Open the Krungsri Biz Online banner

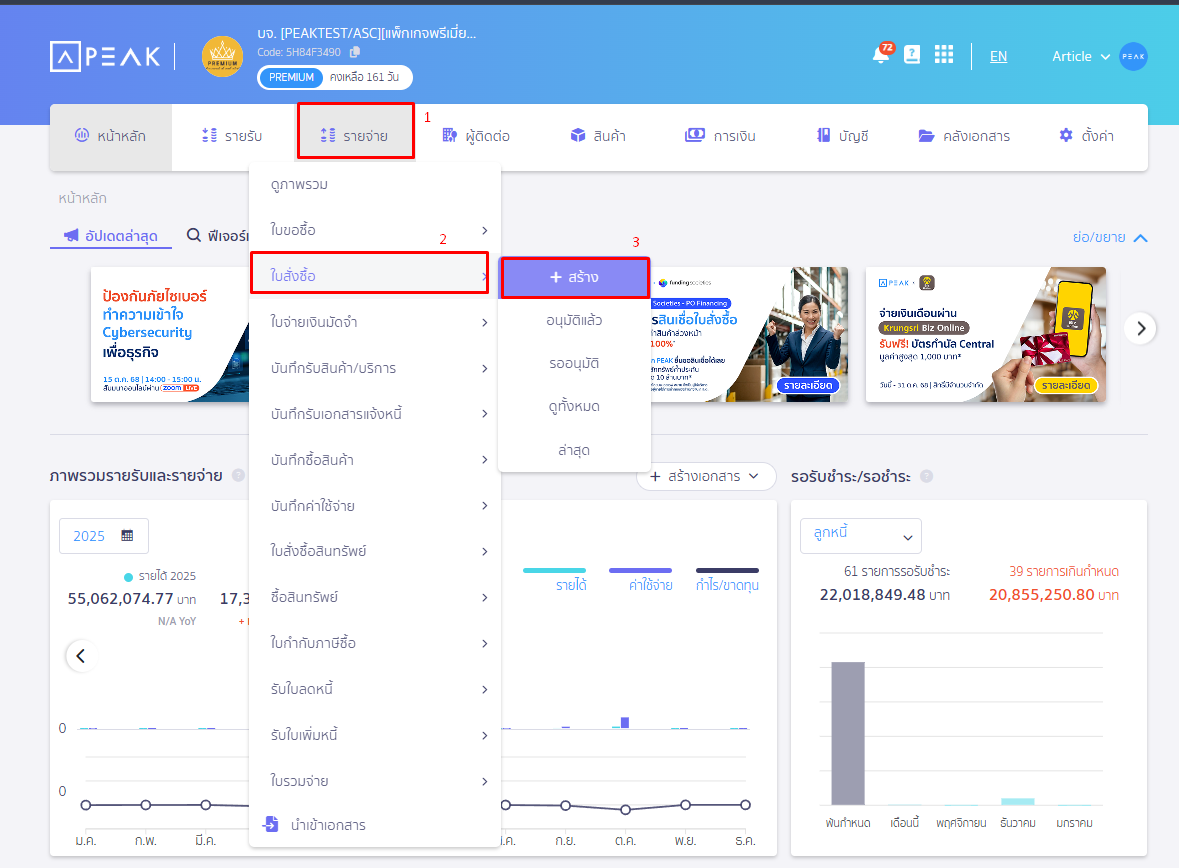pyautogui.click(x=985, y=334)
